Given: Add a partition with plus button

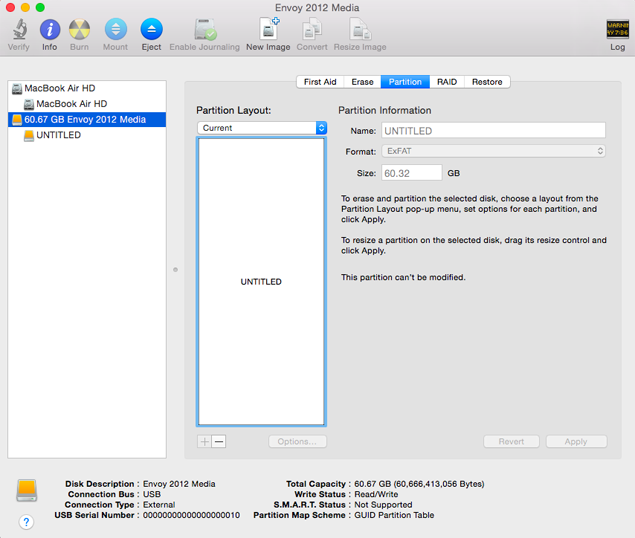Looking at the screenshot, I should [x=205, y=442].
